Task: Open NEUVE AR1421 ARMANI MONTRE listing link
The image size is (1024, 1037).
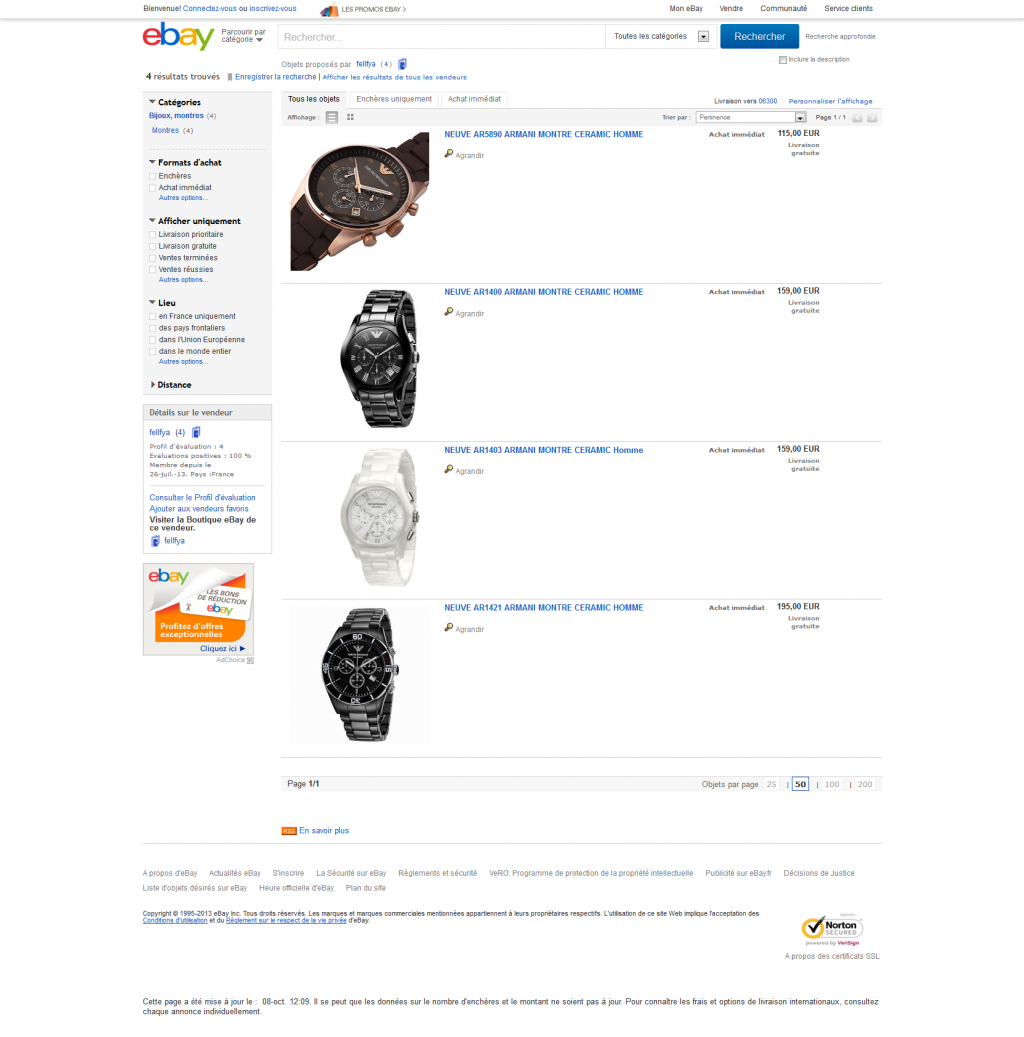Action: 543,608
